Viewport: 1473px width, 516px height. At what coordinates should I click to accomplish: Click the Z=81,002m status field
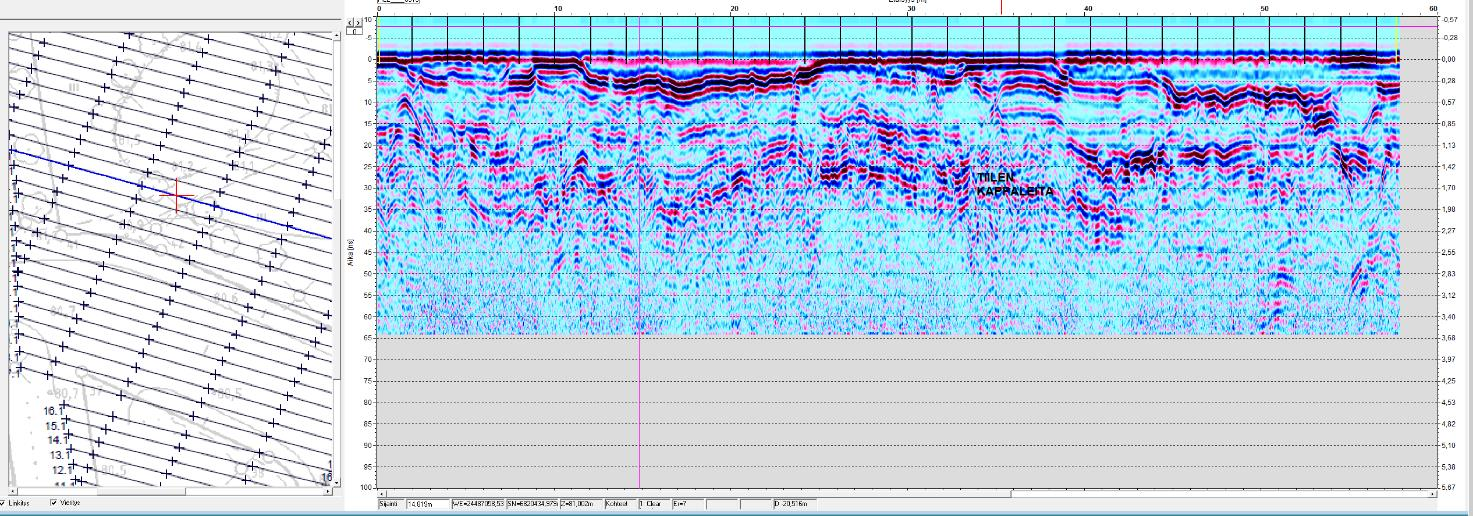pos(582,504)
